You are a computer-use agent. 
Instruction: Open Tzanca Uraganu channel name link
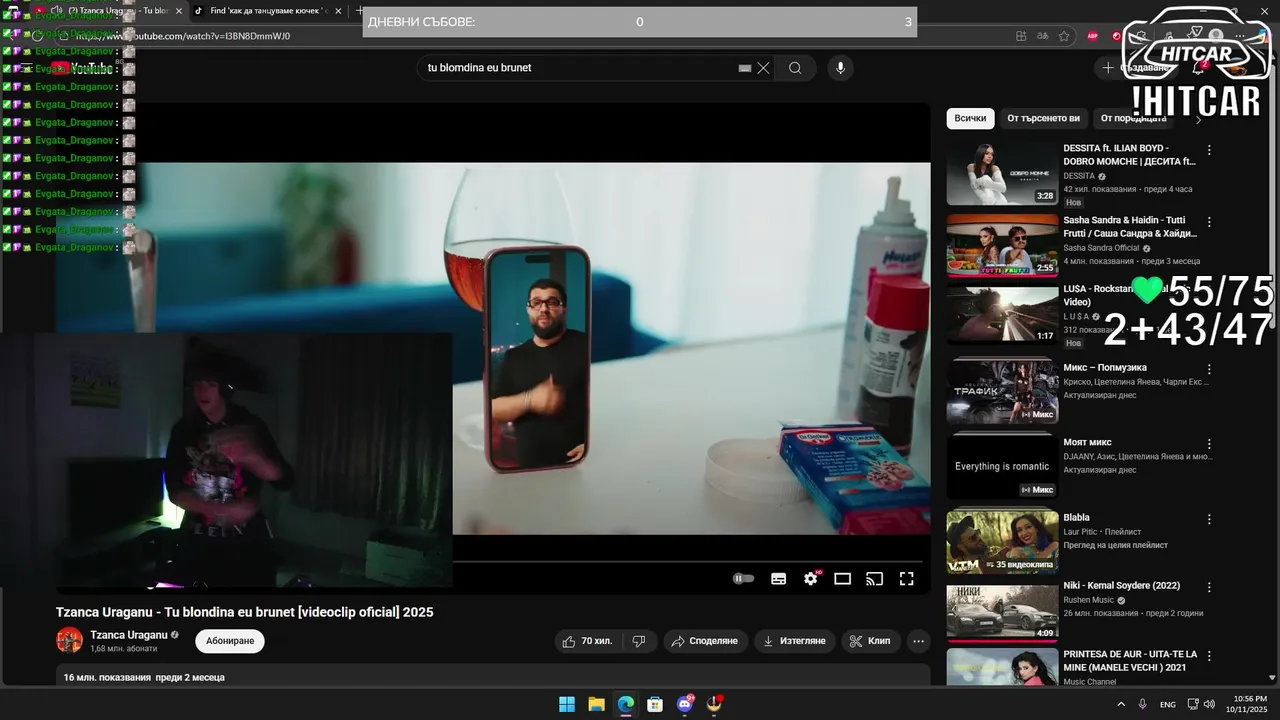128,635
